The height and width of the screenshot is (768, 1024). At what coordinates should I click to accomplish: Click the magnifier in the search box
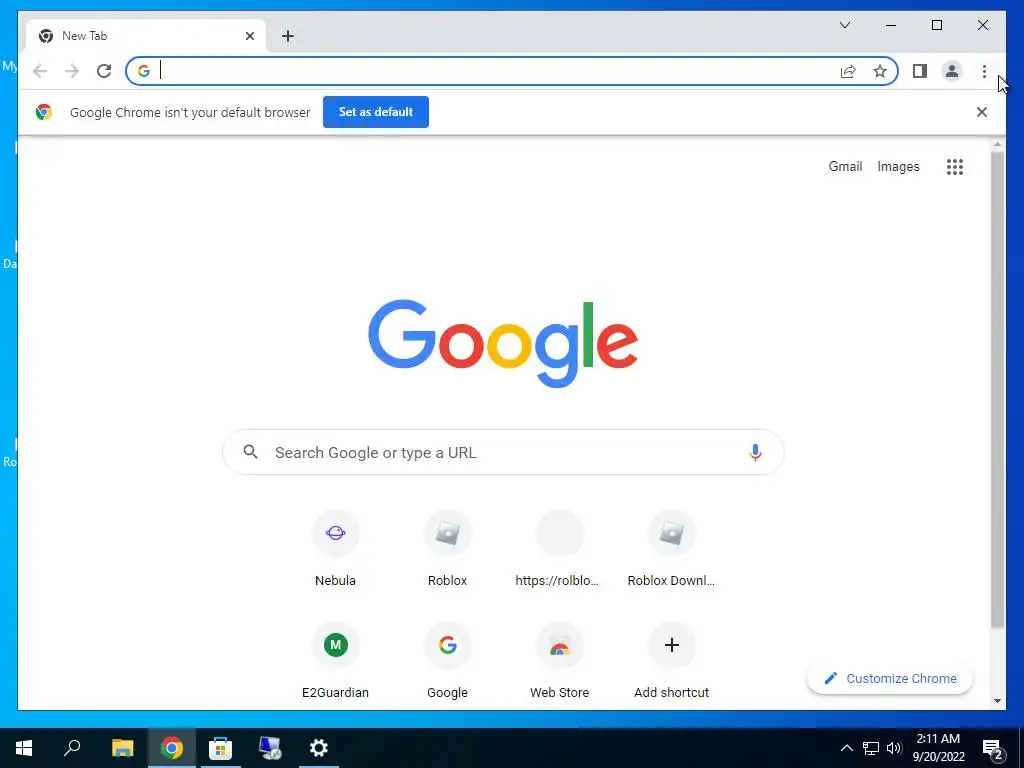point(251,452)
